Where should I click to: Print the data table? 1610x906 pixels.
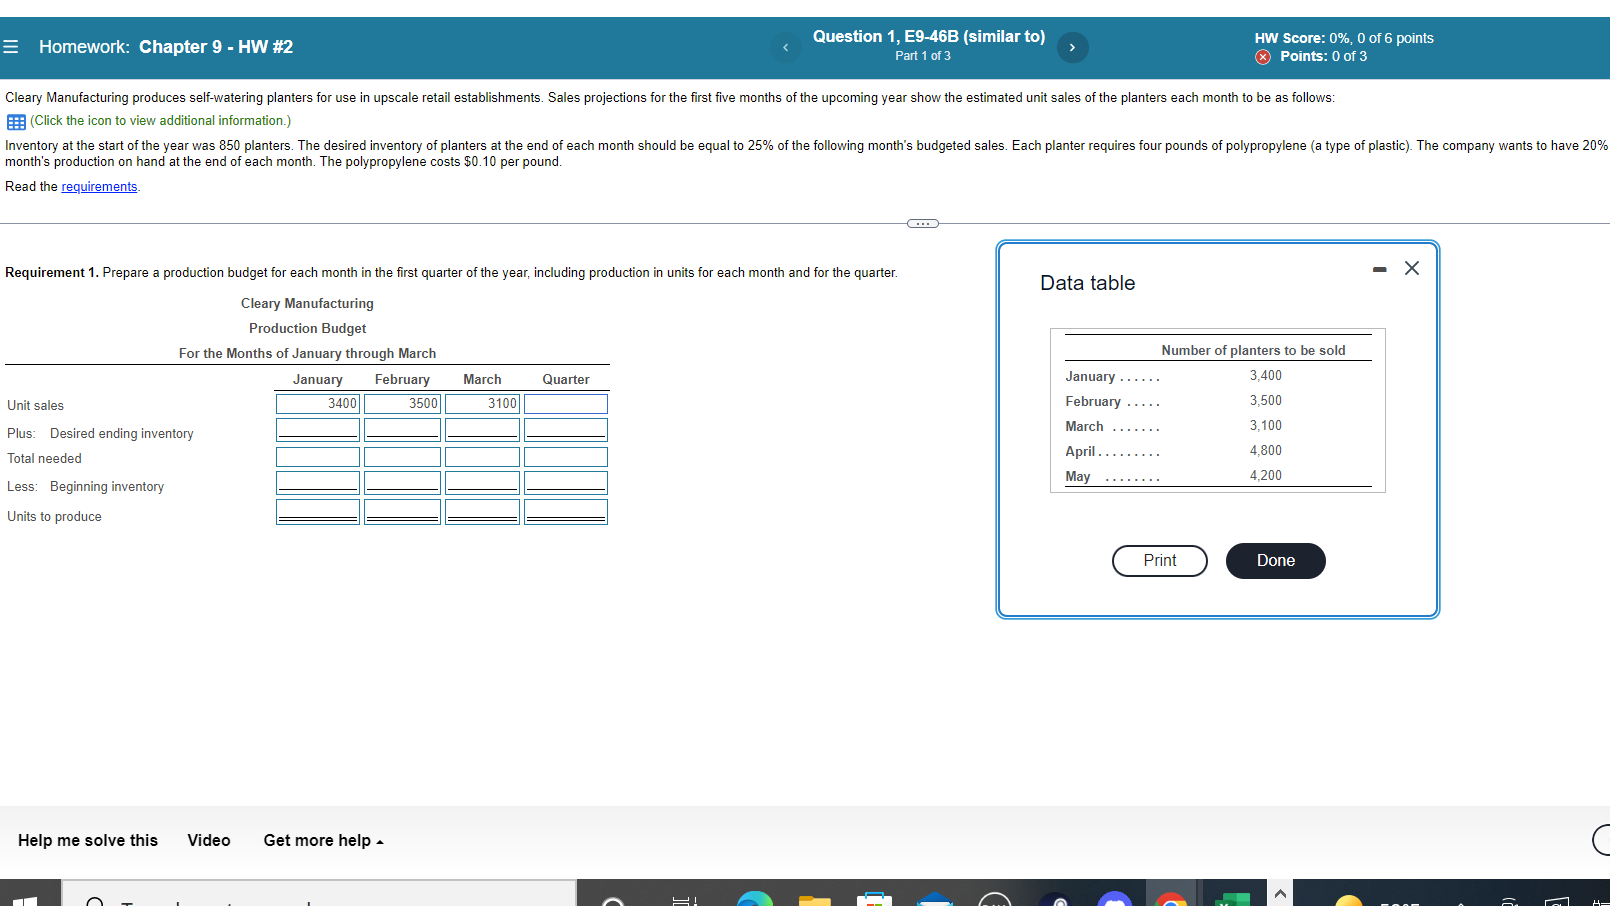click(1160, 561)
